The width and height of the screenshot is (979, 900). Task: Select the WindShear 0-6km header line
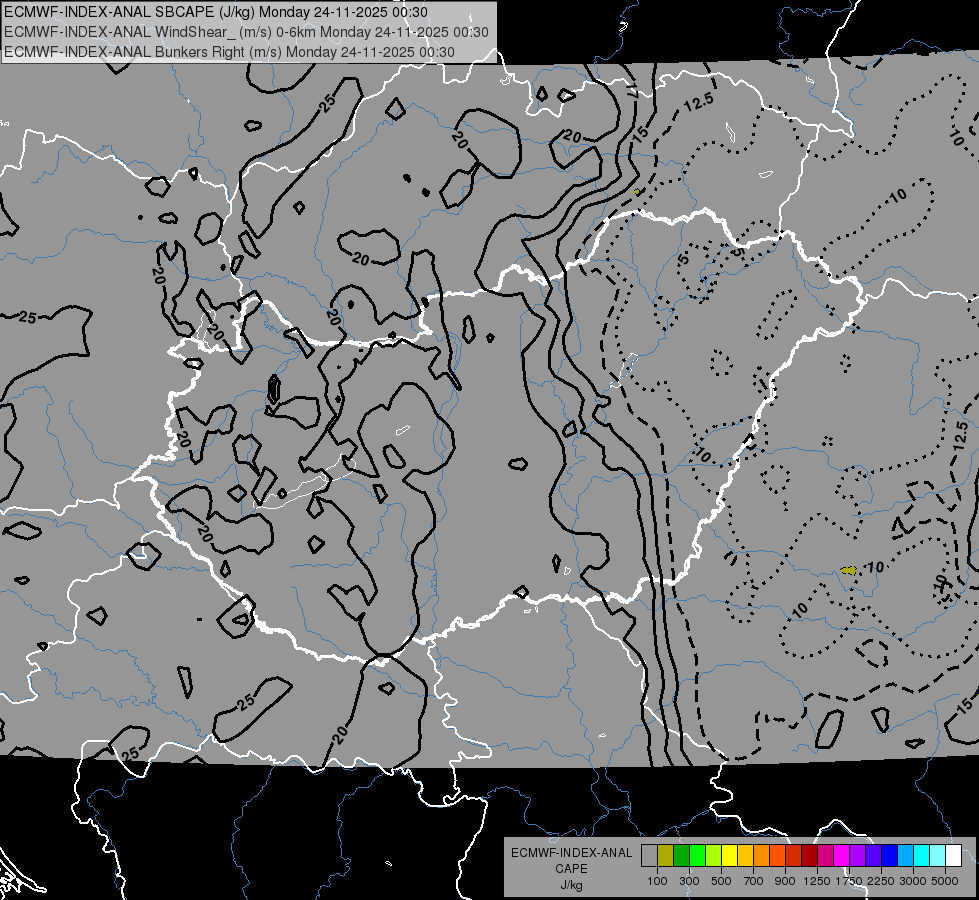click(x=246, y=32)
